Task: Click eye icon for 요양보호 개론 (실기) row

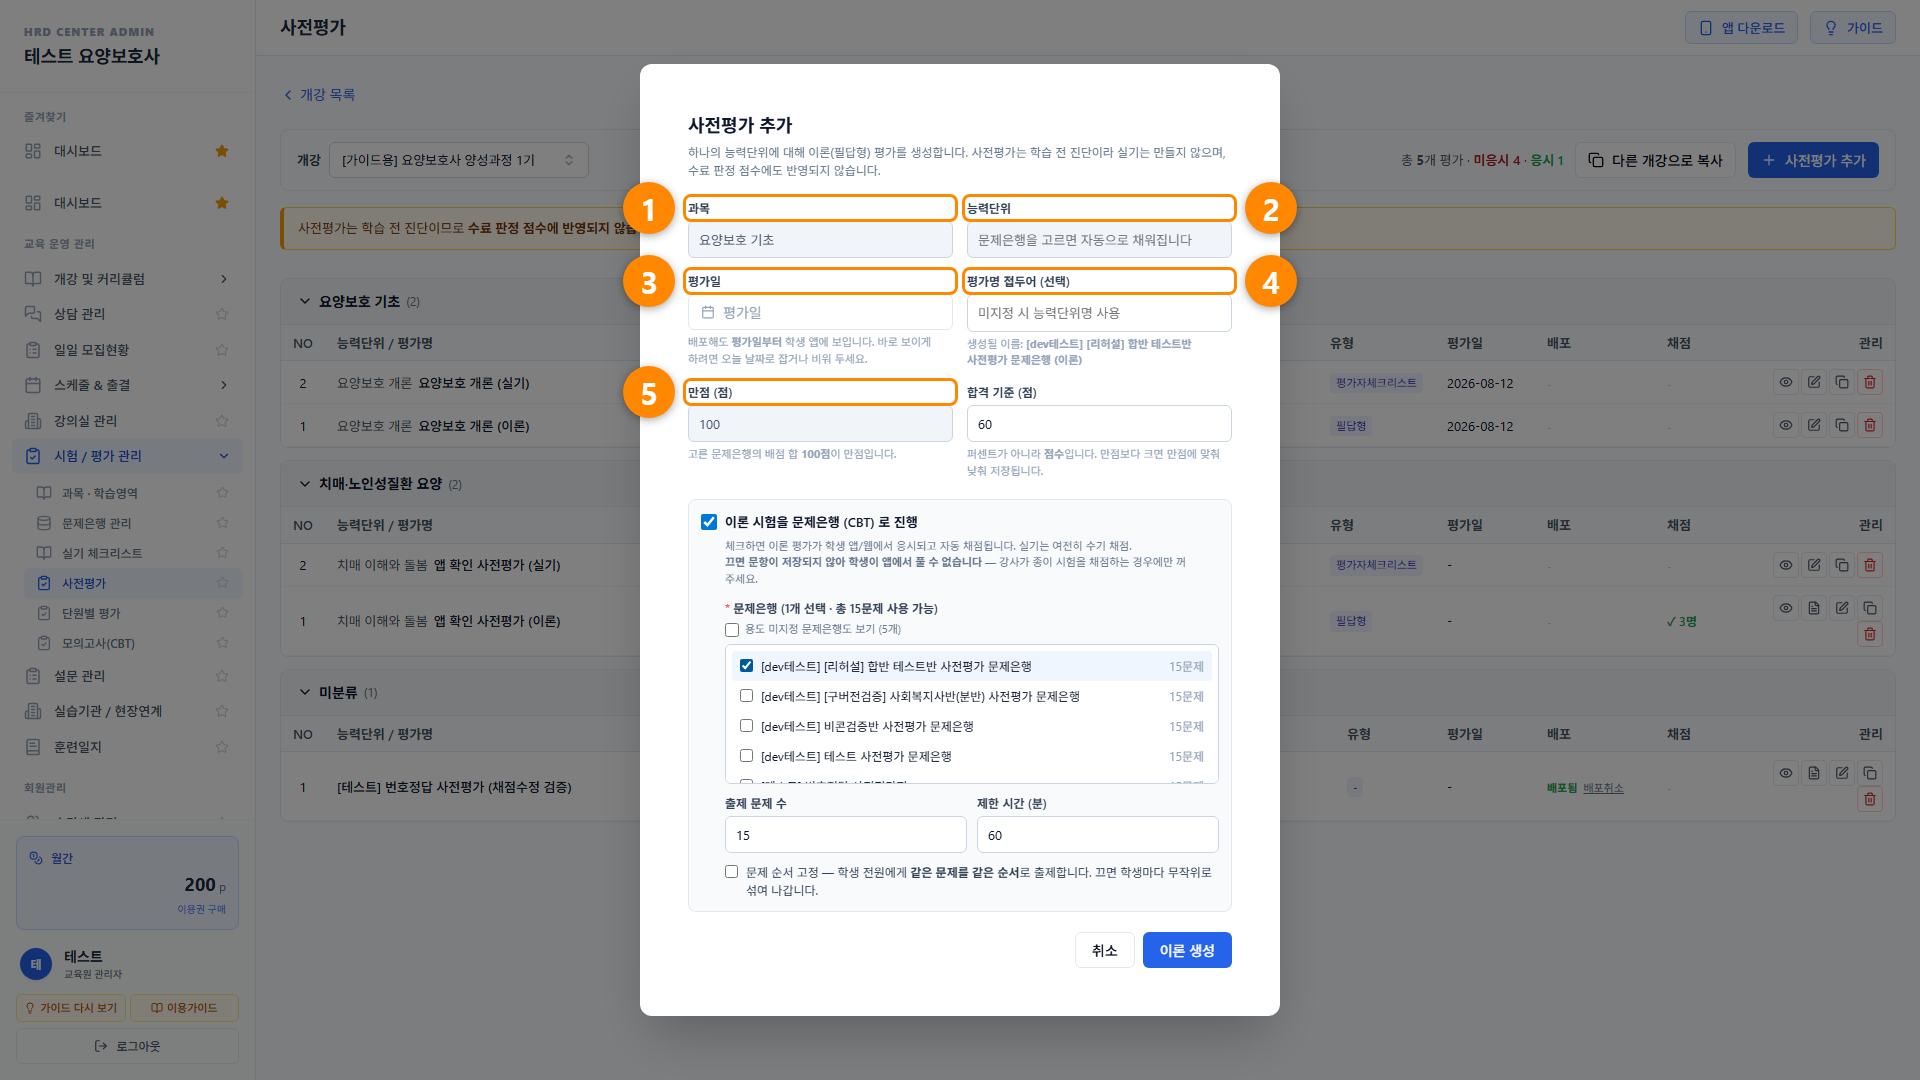Action: click(x=1785, y=382)
